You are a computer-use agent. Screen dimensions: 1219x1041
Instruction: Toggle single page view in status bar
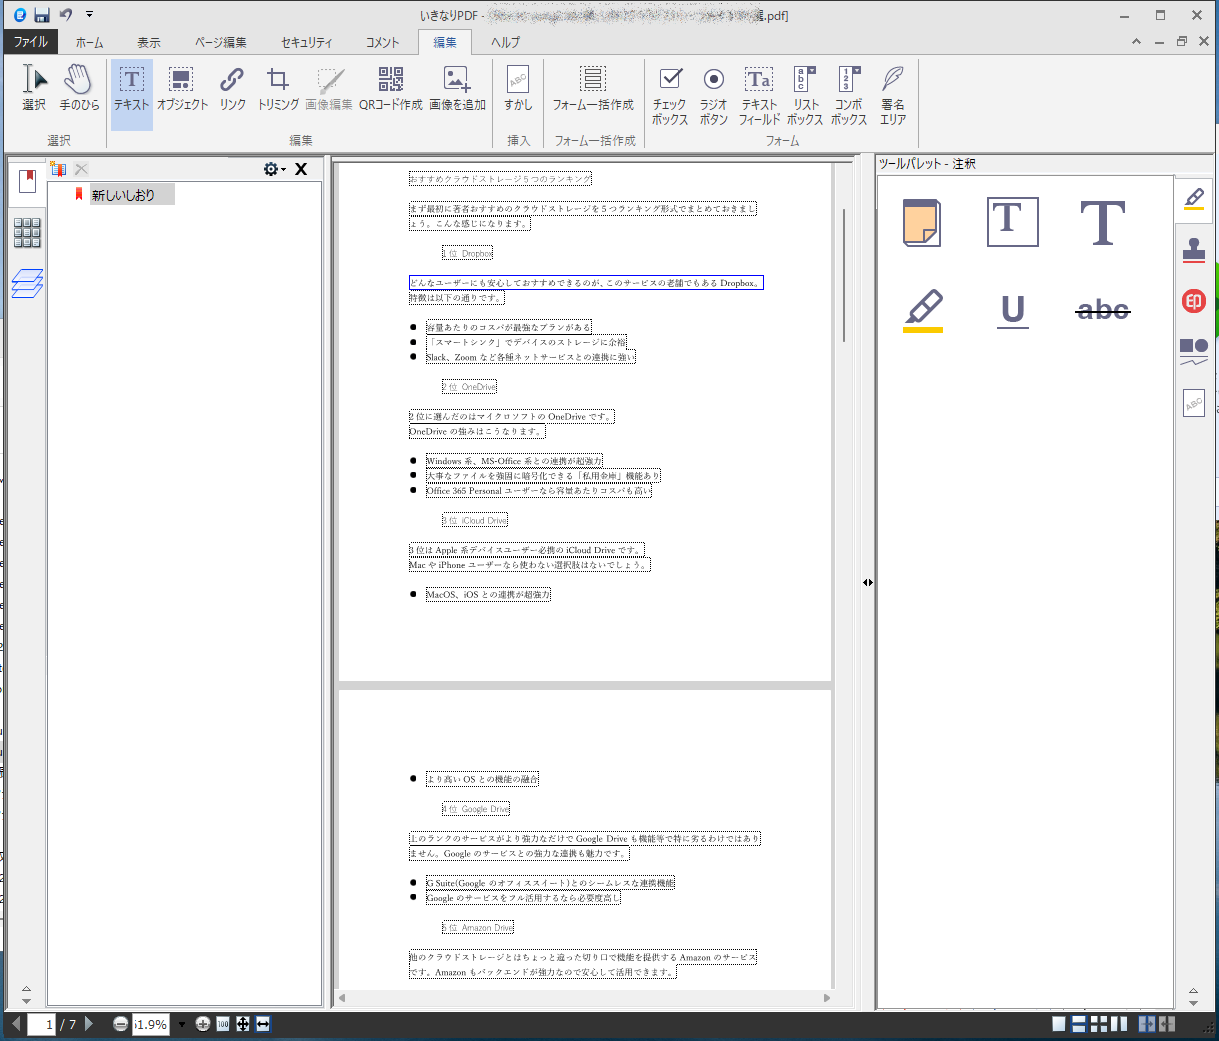point(1059,1024)
